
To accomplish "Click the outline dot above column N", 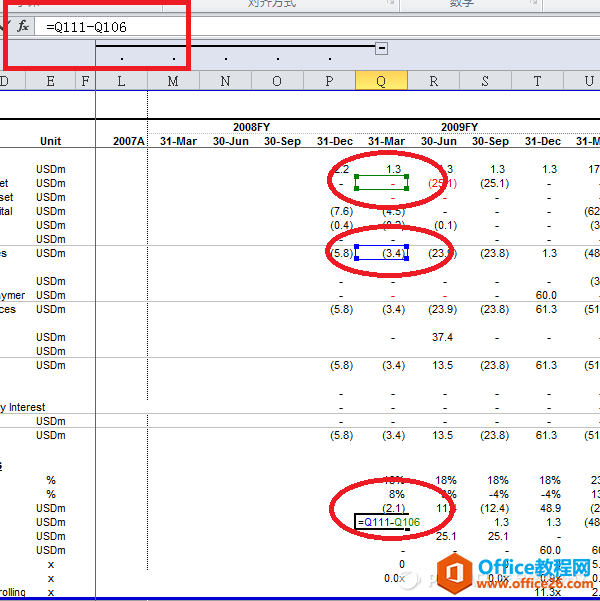I will tap(226, 59).
